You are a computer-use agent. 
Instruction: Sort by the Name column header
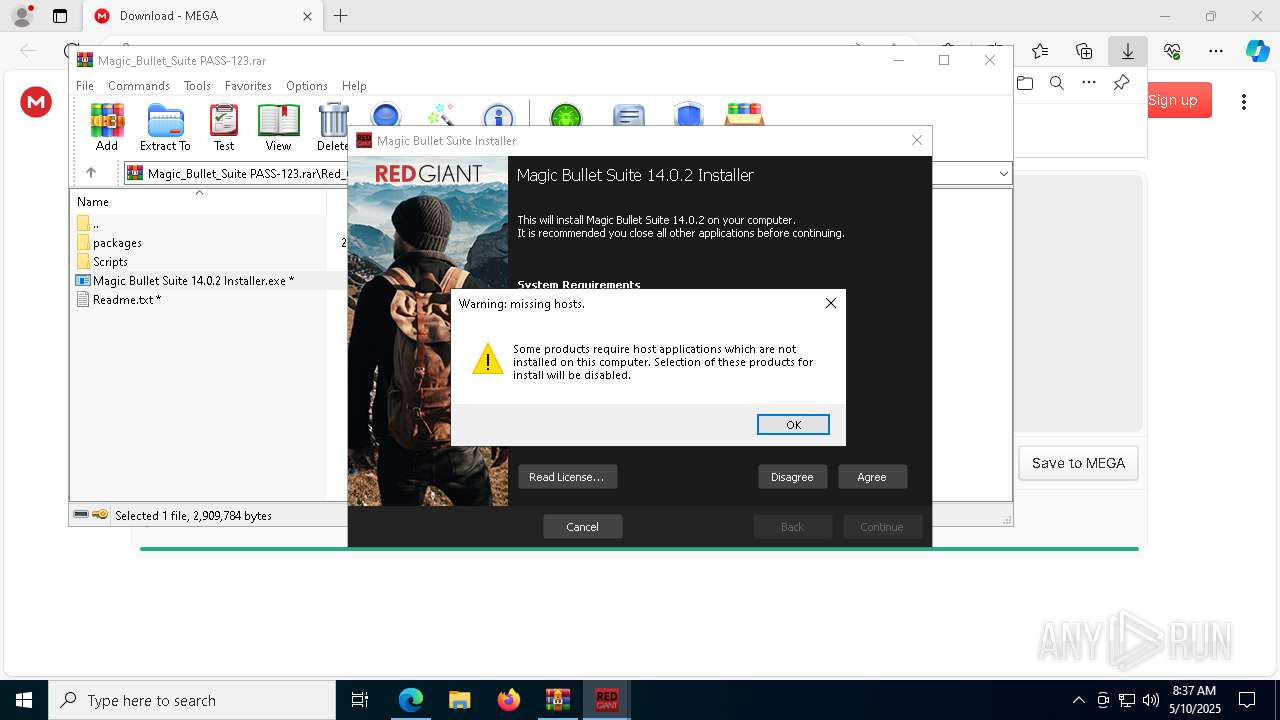(x=199, y=202)
